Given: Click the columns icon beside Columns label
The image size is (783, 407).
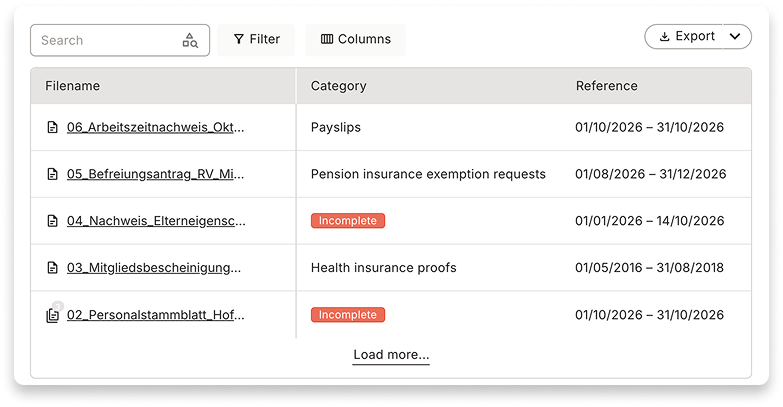Looking at the screenshot, I should tap(327, 39).
